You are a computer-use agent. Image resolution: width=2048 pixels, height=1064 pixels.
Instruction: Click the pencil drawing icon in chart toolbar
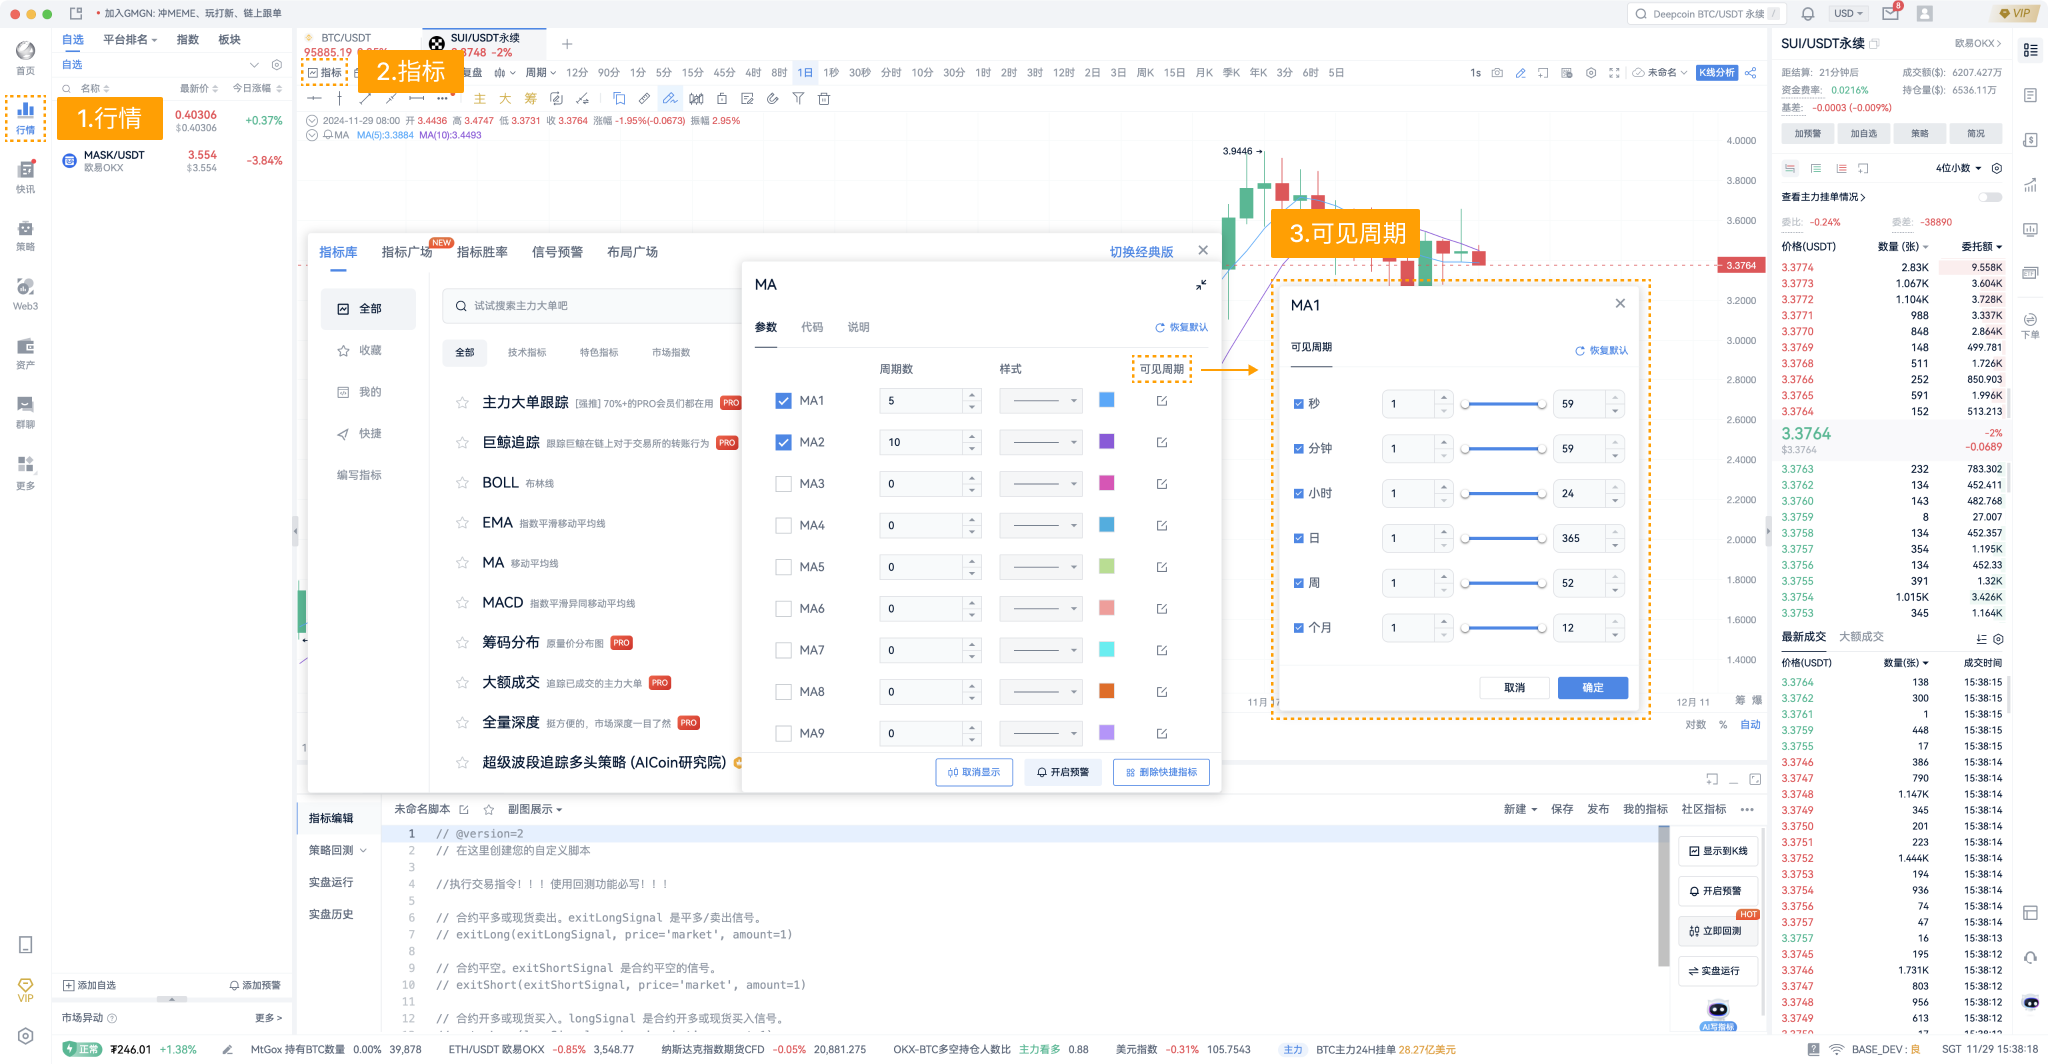pyautogui.click(x=1520, y=73)
